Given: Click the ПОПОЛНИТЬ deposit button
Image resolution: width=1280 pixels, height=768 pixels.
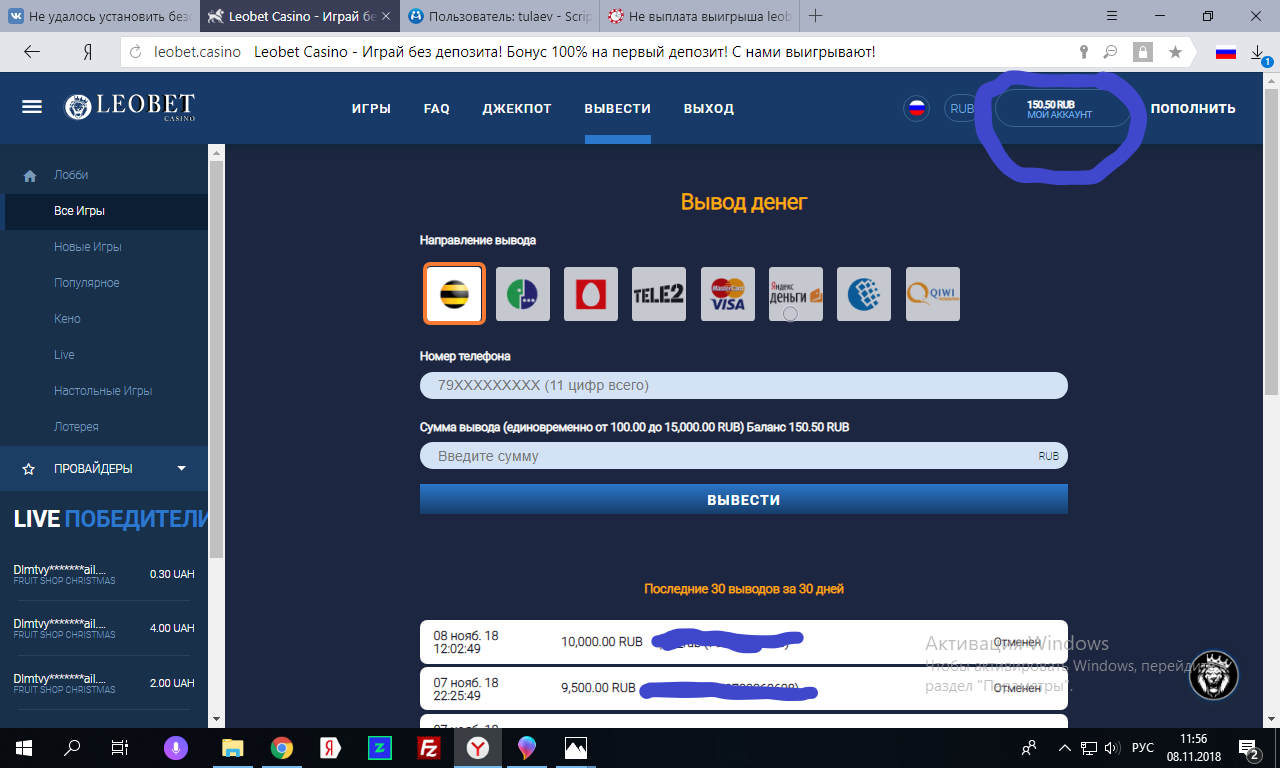Looking at the screenshot, I should tap(1193, 108).
